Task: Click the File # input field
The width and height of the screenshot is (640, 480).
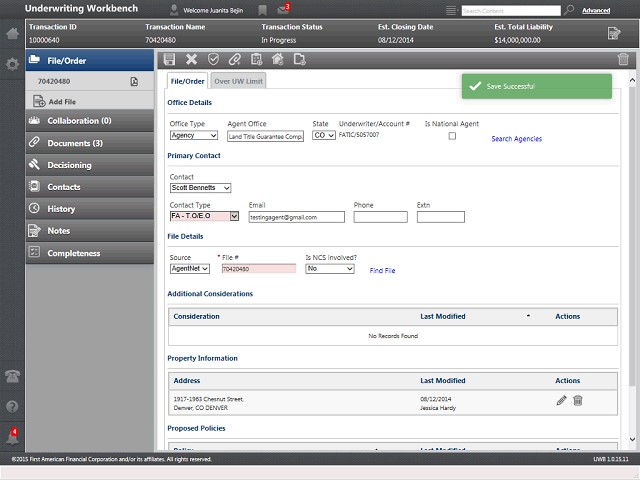Action: (259, 269)
